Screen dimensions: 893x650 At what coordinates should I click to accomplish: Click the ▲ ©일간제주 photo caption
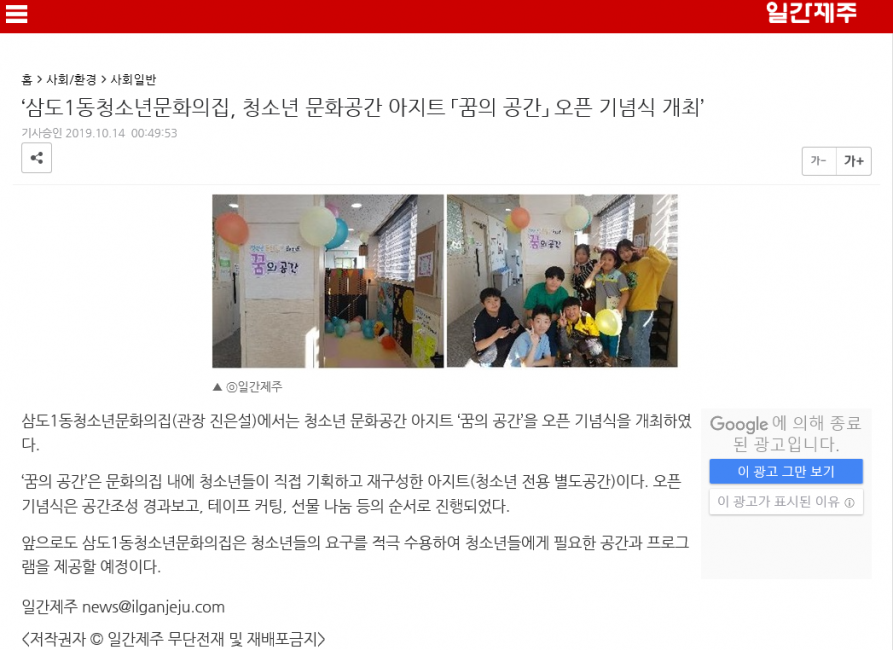pos(247,387)
